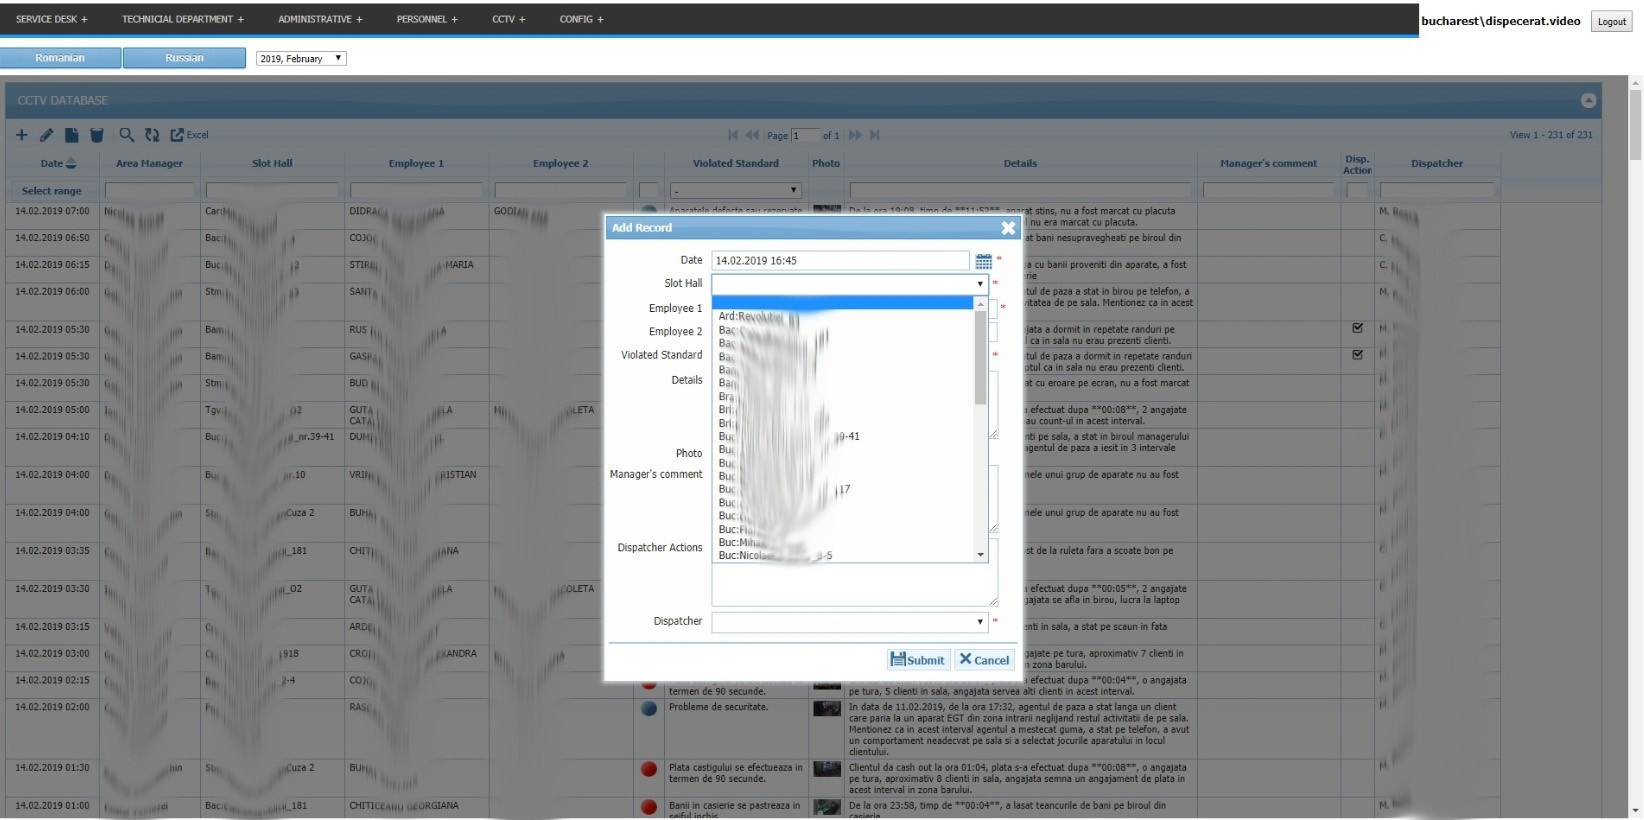Open the Slot Hall dropdown in dialog

tap(849, 284)
